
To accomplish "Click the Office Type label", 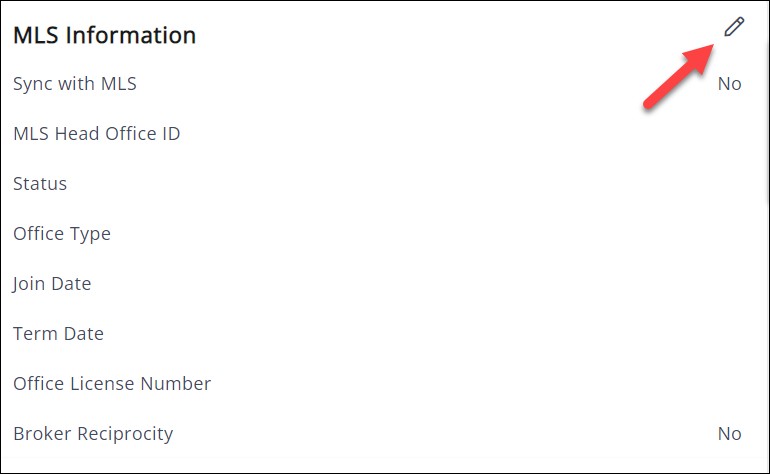I will 62,234.
